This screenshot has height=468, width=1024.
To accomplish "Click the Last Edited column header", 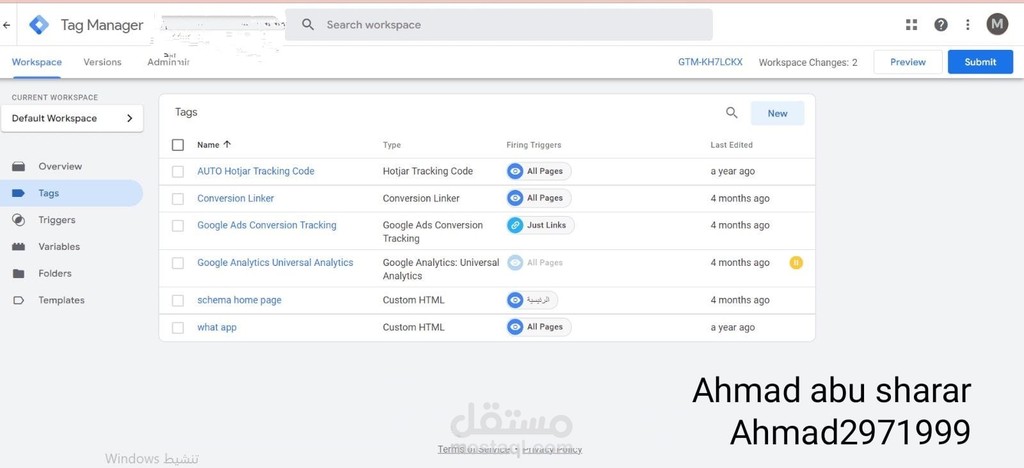I will click(x=731, y=145).
